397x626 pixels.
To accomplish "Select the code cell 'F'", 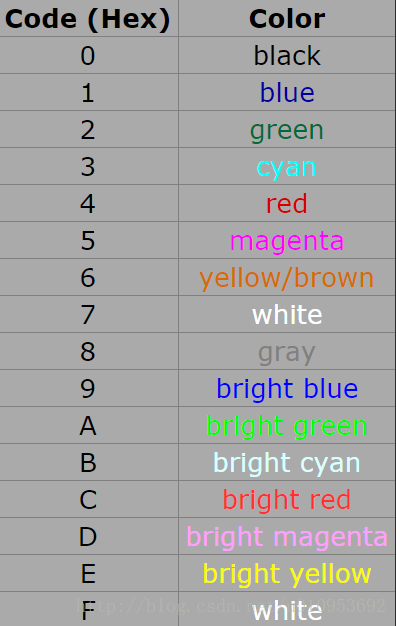I will 89,609.
